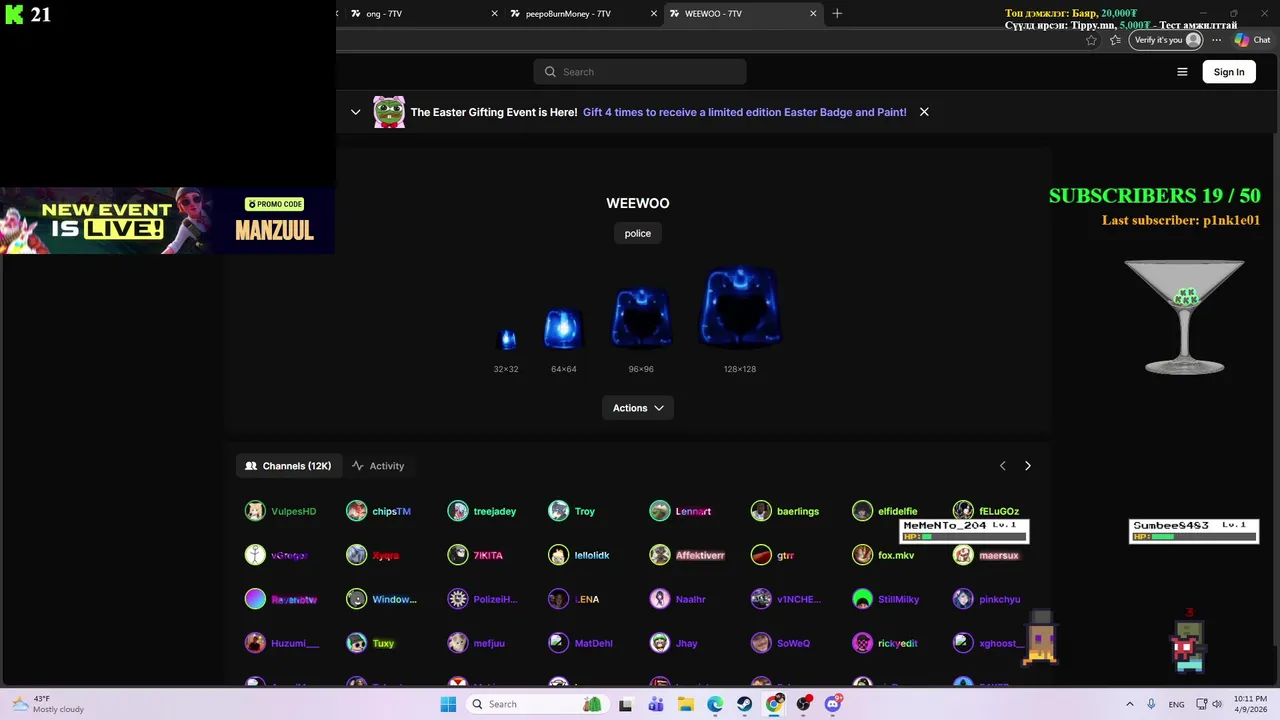Open baerlings channel
The width and height of the screenshot is (1280, 720).
click(785, 511)
